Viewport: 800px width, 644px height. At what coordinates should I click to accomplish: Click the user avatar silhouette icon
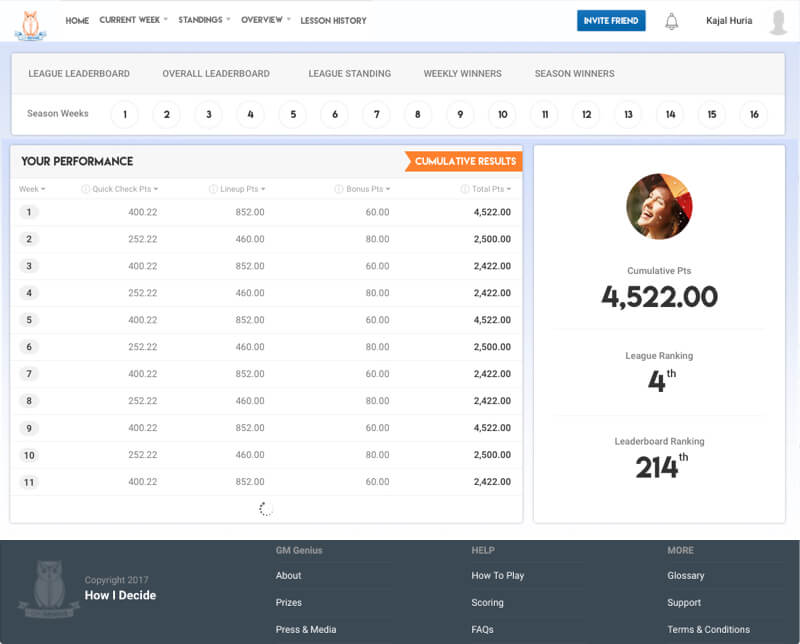coord(778,22)
